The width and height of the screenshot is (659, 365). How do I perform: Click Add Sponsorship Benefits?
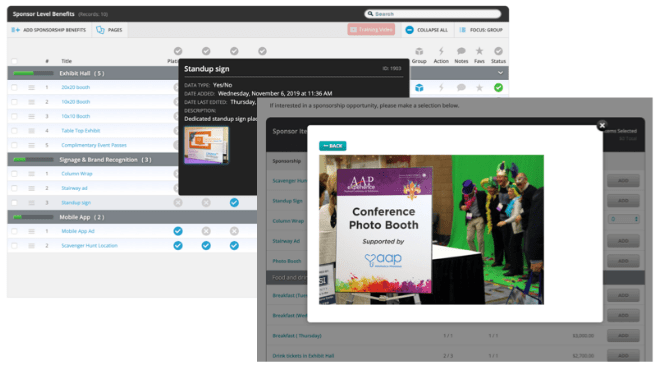(x=49, y=30)
